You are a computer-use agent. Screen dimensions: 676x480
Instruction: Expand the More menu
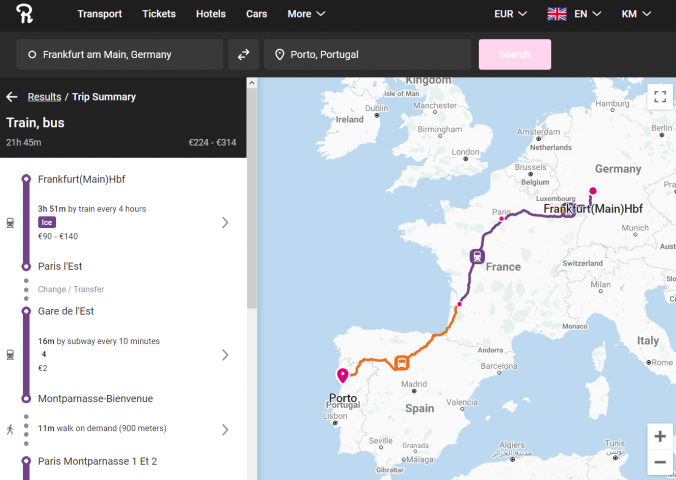(306, 14)
